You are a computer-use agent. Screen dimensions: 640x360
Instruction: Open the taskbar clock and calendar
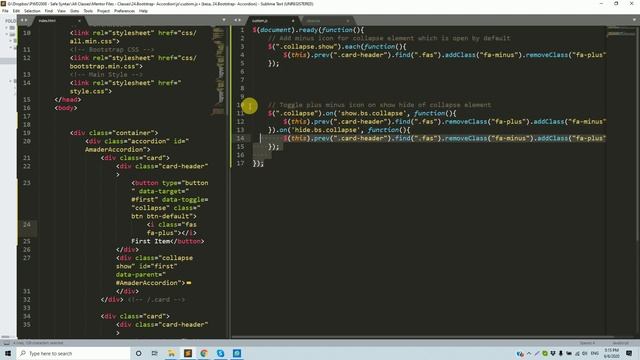click(611, 353)
